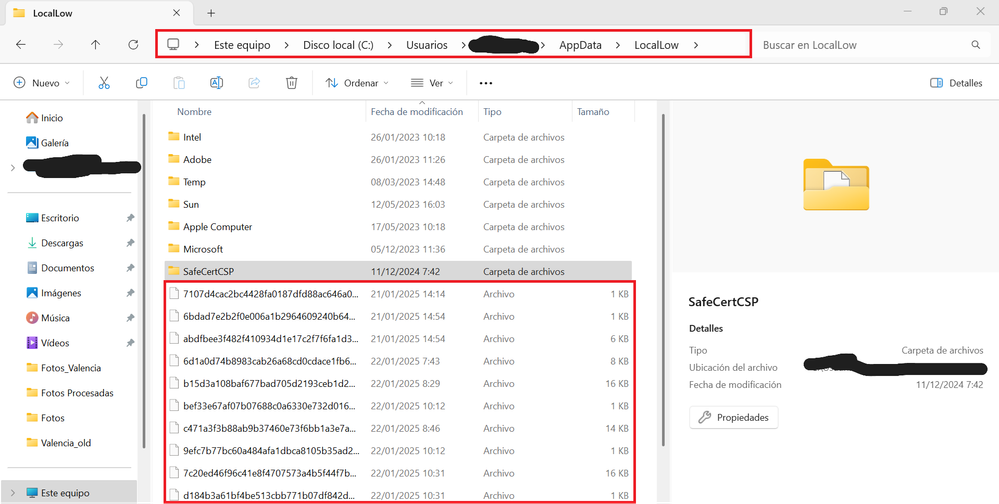Click the Propiedades button
The height and width of the screenshot is (504, 999).
[734, 417]
